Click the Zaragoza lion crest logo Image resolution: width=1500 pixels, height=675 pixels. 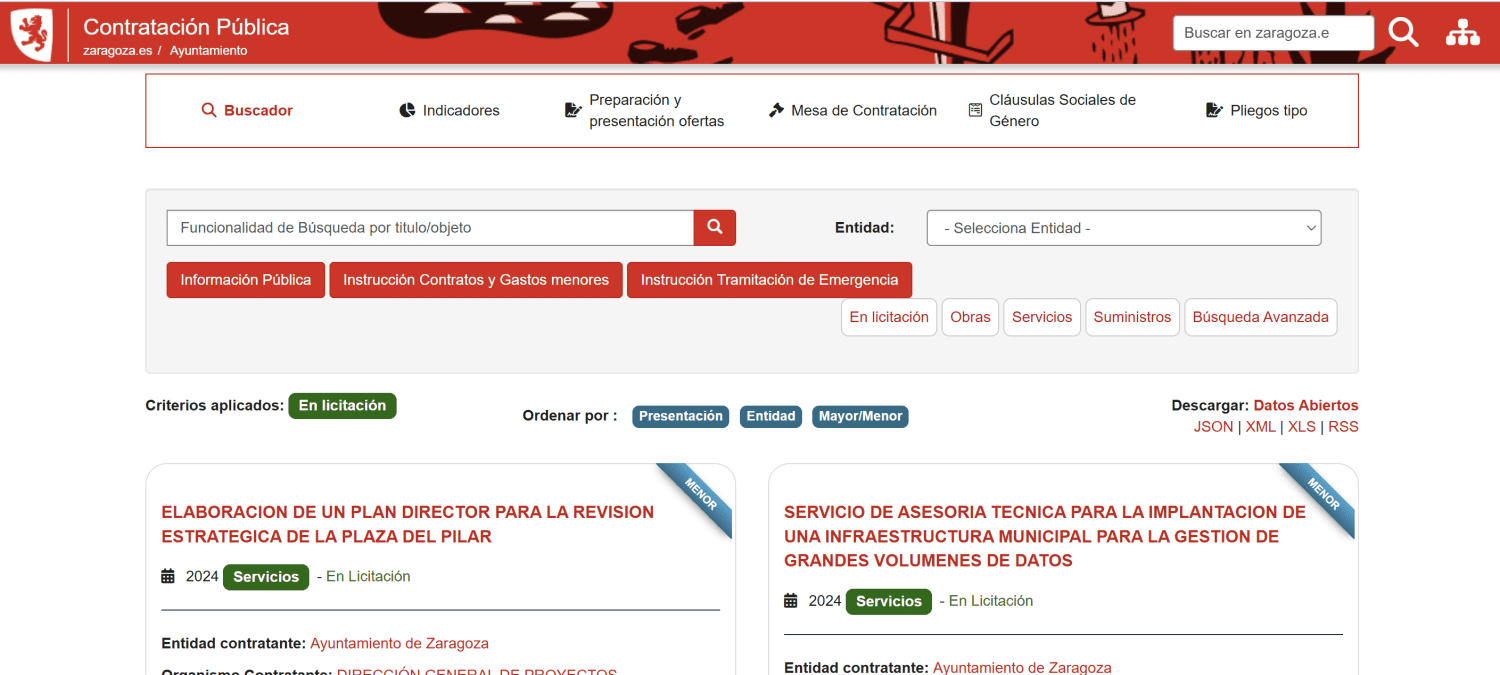click(31, 34)
